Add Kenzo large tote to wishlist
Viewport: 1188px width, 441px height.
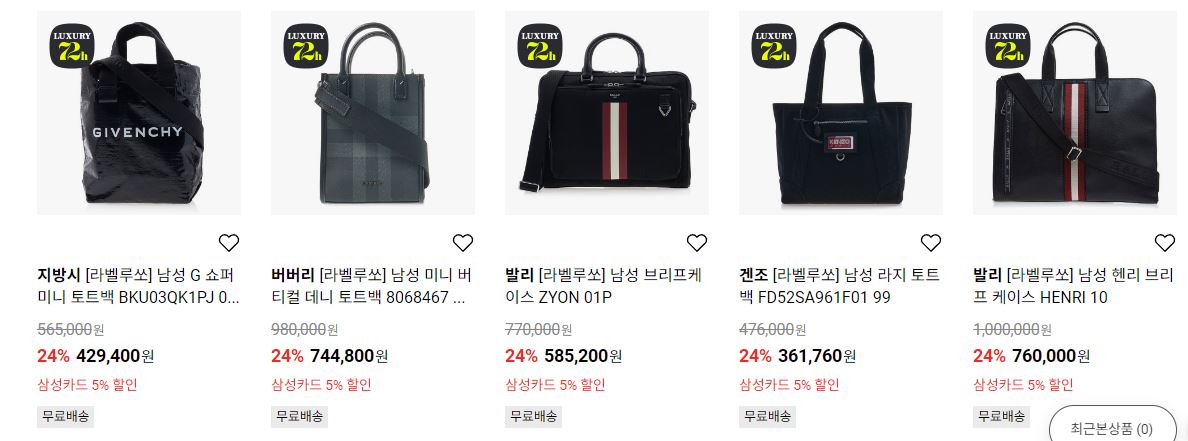(x=930, y=242)
